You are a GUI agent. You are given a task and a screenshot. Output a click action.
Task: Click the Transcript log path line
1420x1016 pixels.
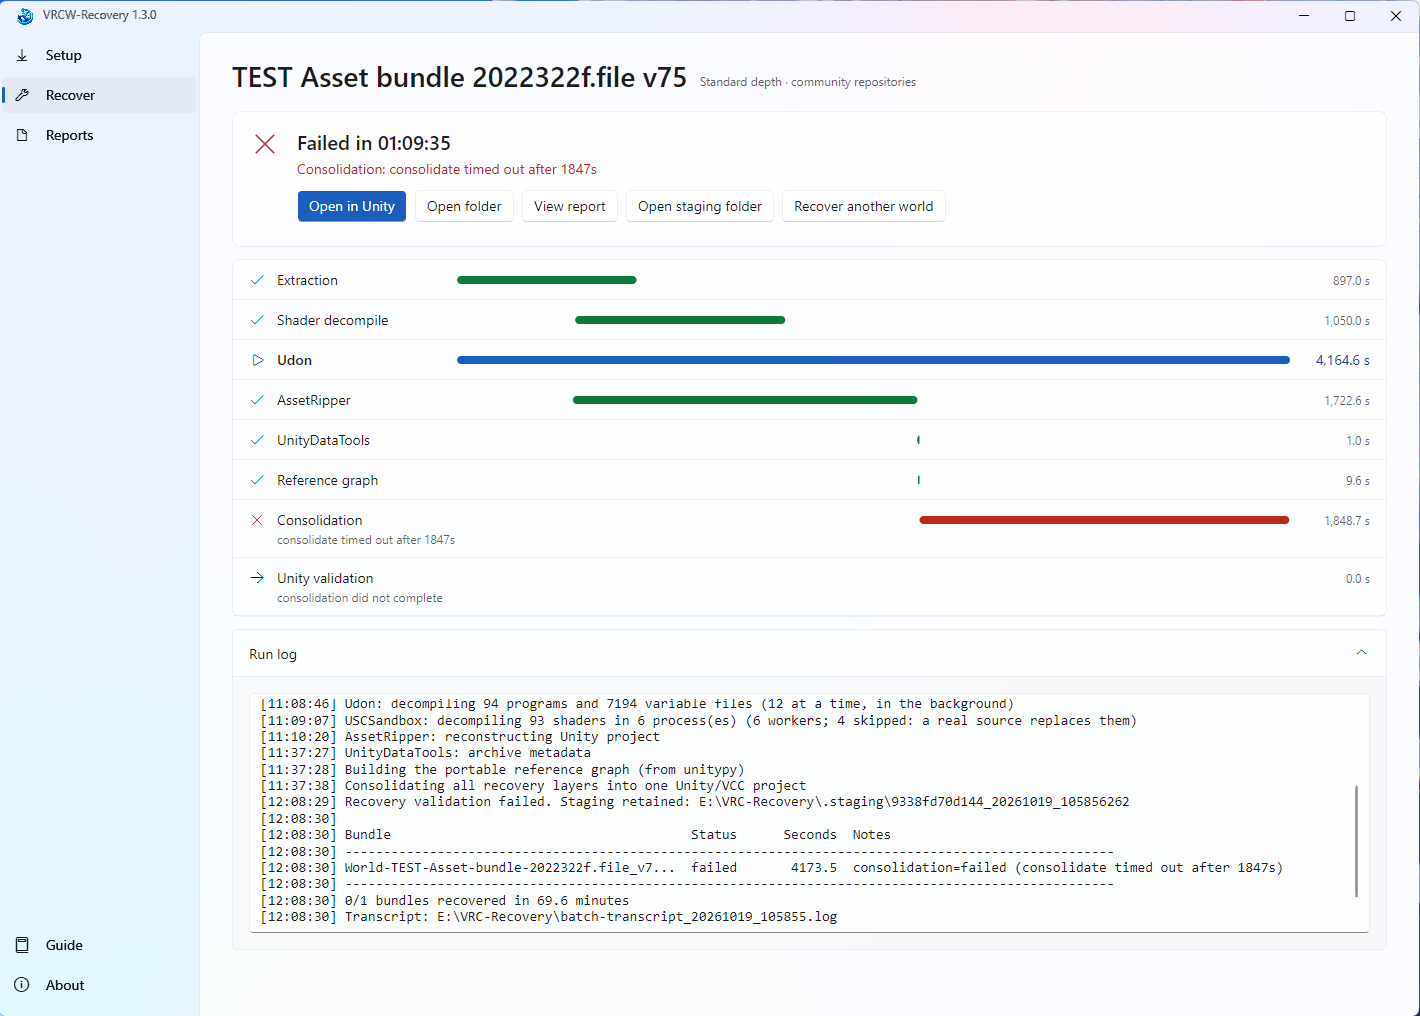click(549, 917)
